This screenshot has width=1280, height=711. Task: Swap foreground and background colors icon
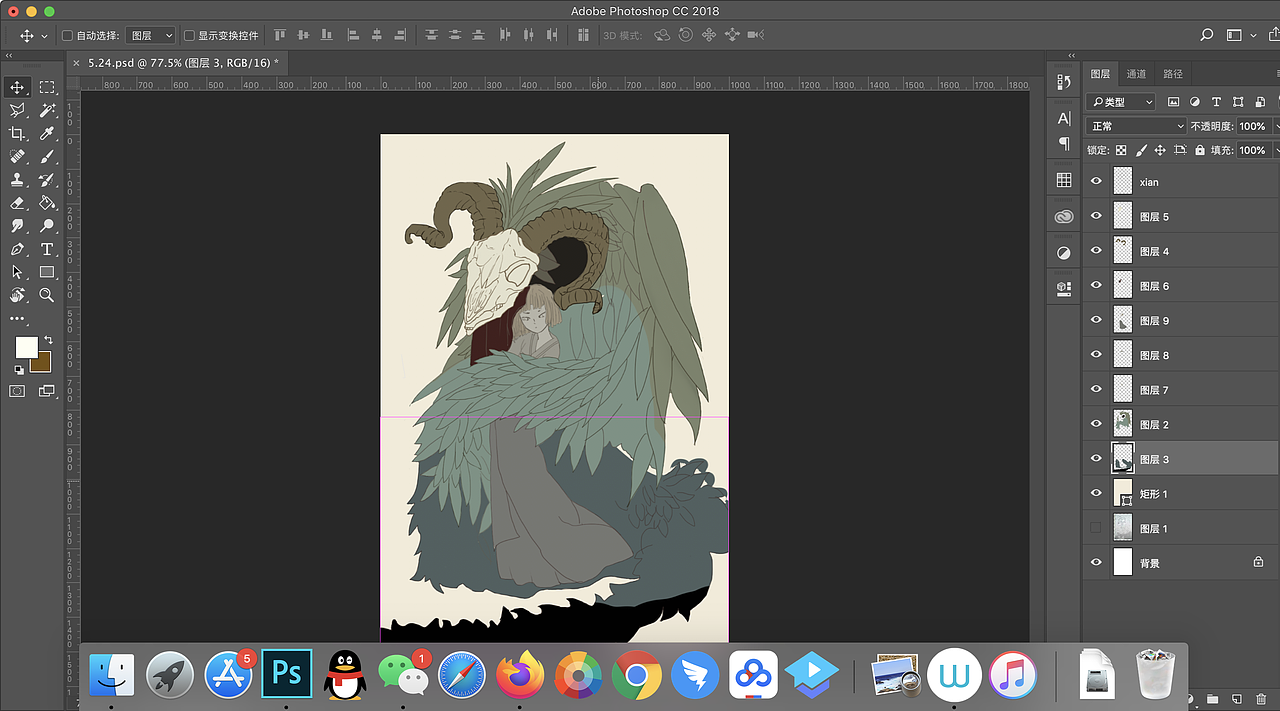click(48, 341)
